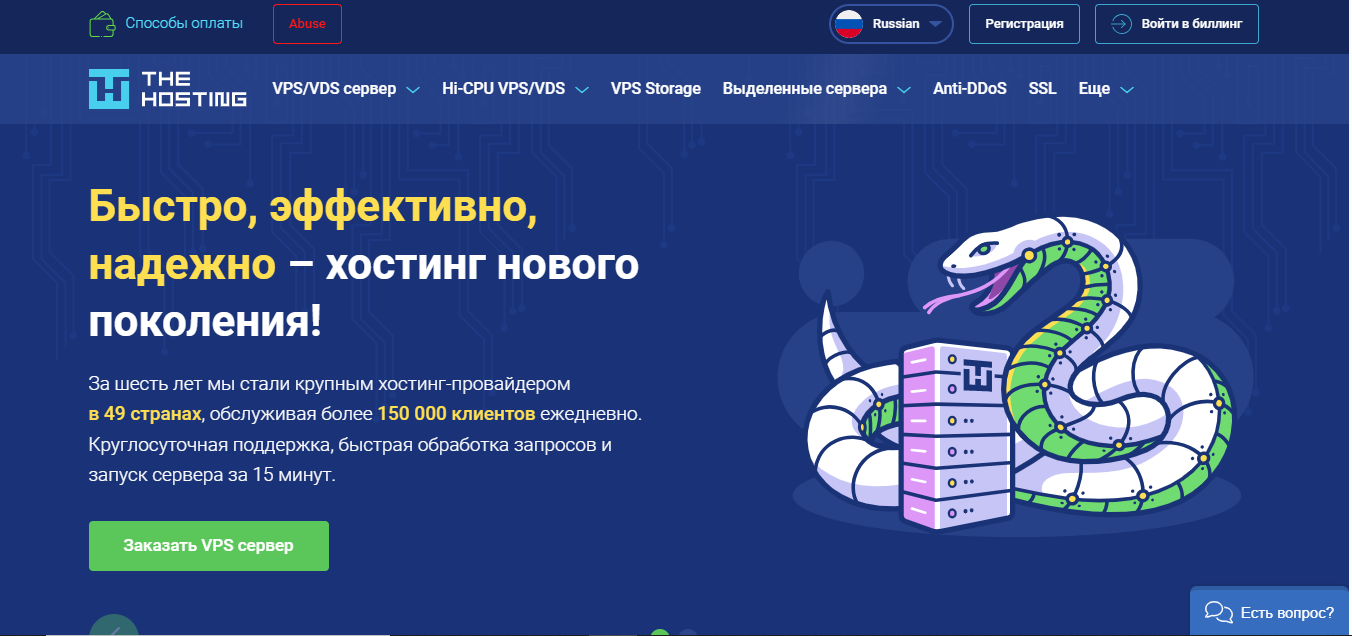Click the Регистрация button
The height and width of the screenshot is (636, 1352).
pos(1024,24)
